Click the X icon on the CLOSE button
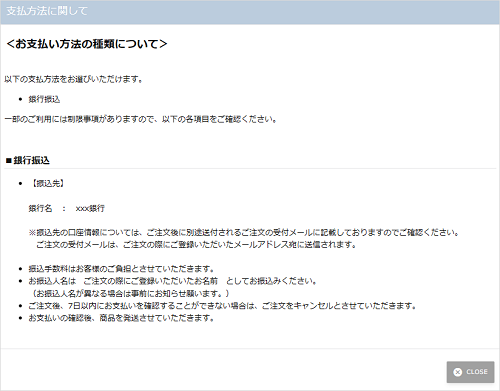 click(x=458, y=372)
